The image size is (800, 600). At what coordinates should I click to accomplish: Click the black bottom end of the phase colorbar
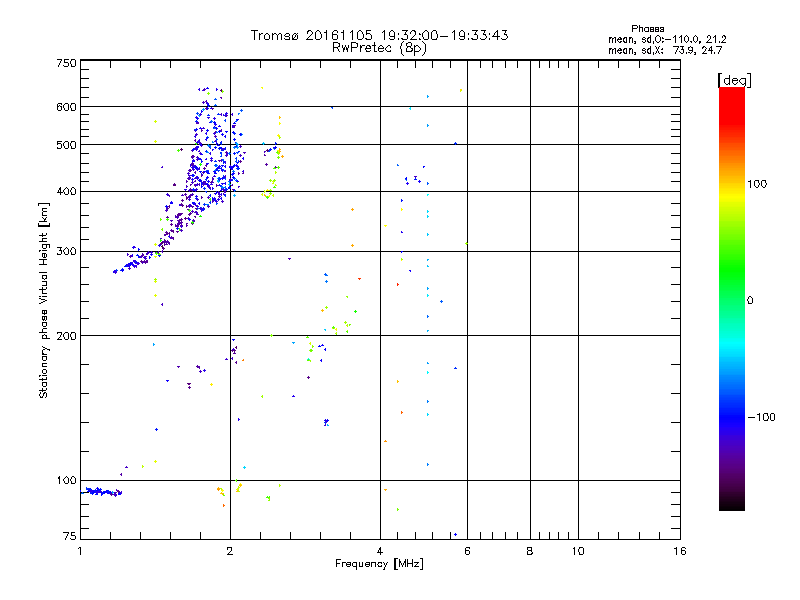pyautogui.click(x=732, y=504)
